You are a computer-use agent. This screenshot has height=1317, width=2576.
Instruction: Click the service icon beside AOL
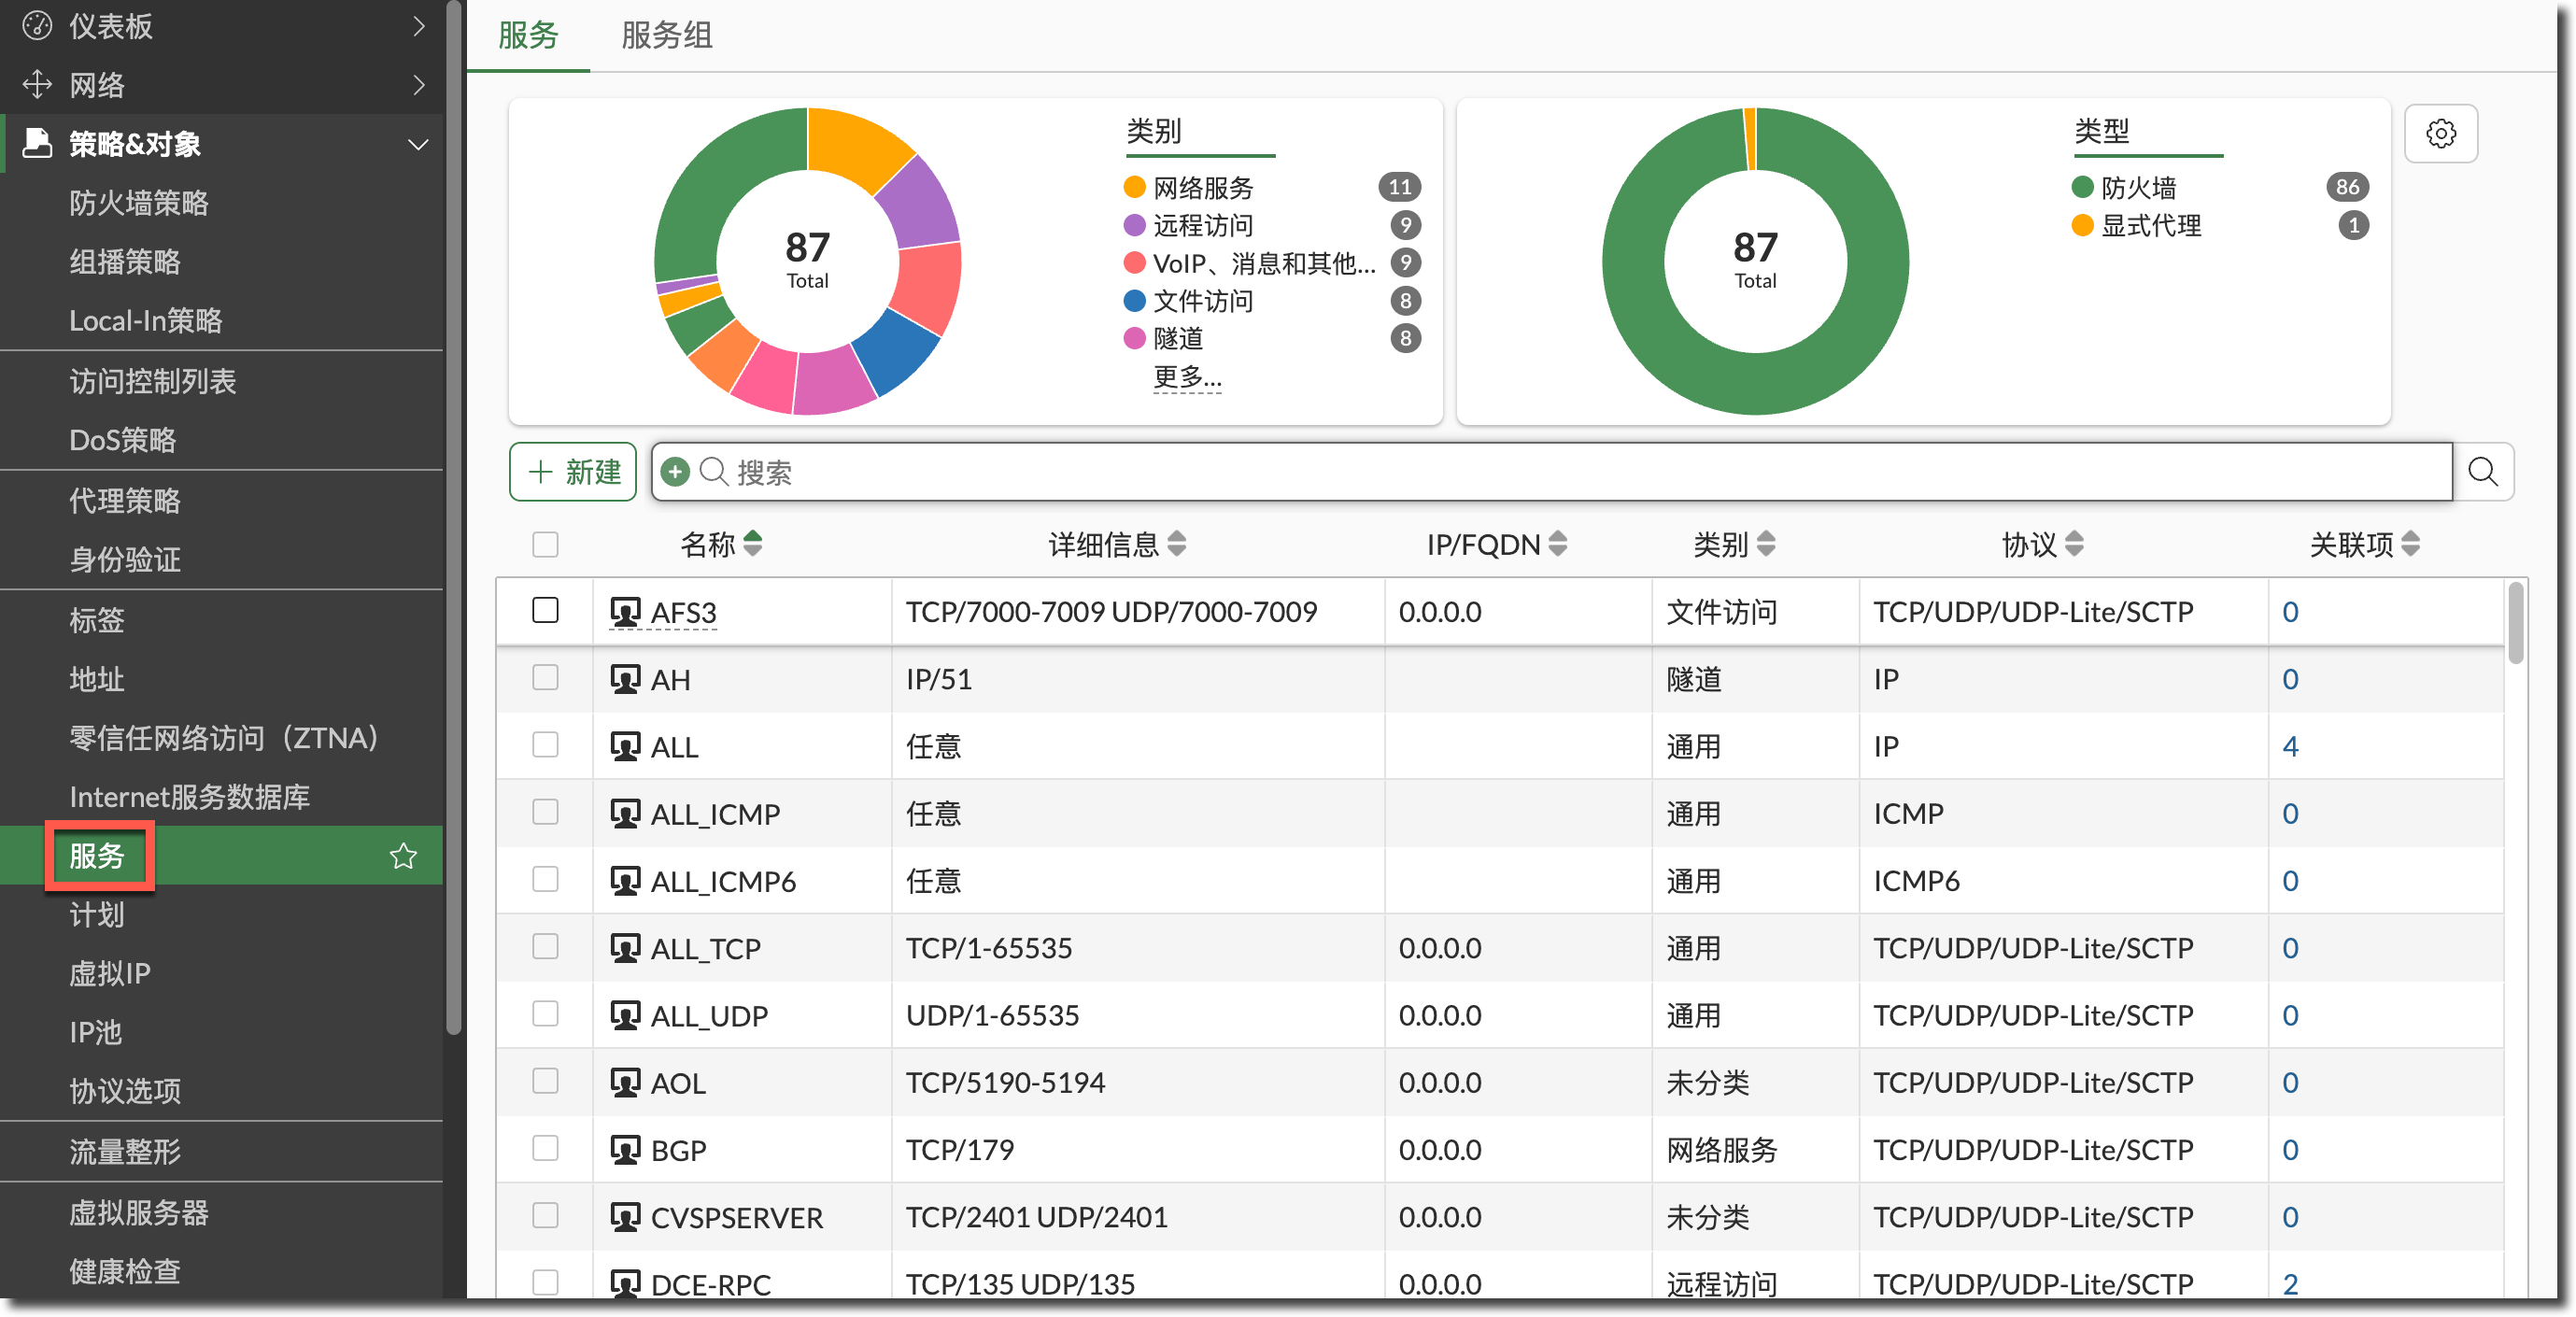pyautogui.click(x=625, y=1082)
